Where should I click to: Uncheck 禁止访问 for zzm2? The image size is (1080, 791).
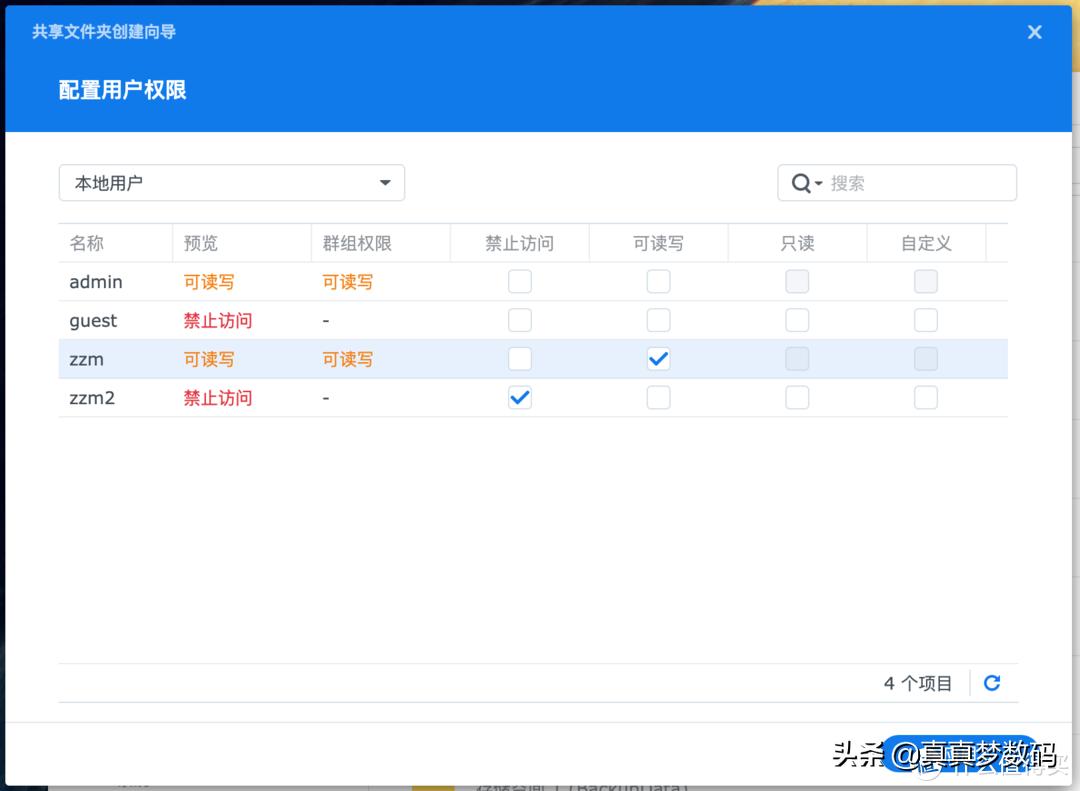tap(519, 397)
